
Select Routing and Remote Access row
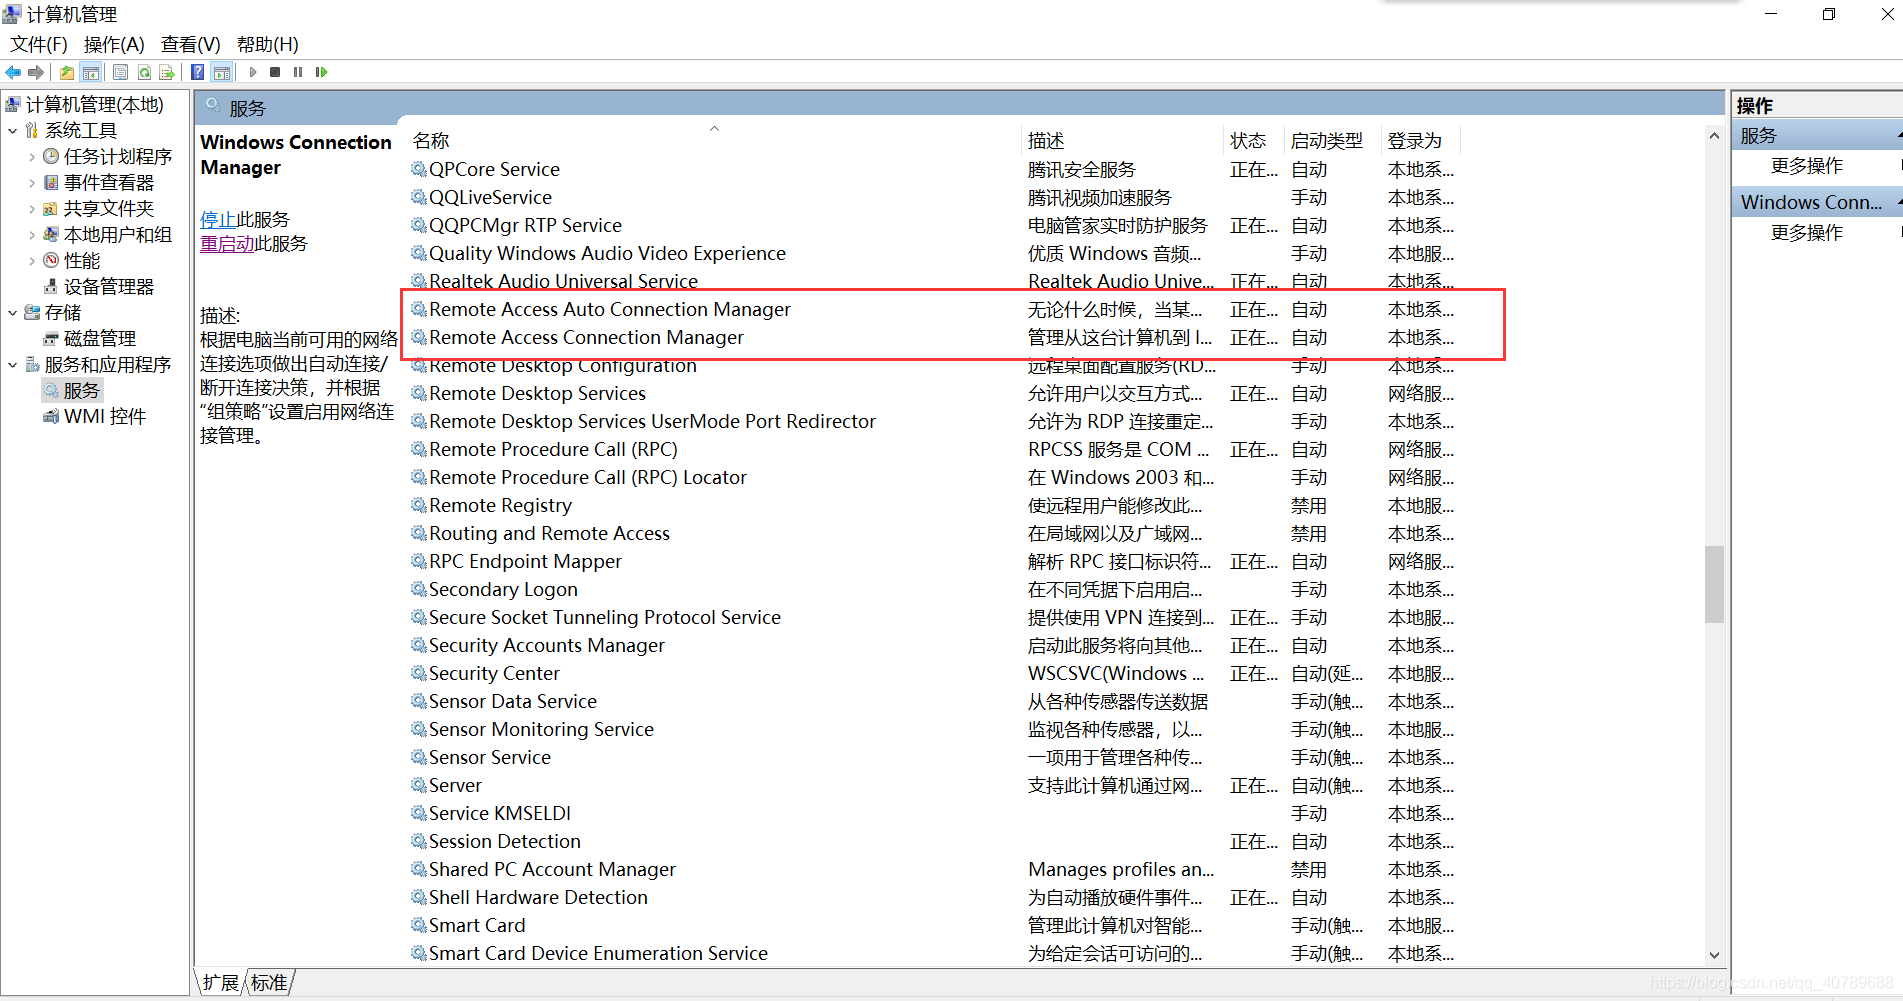[x=933, y=533]
